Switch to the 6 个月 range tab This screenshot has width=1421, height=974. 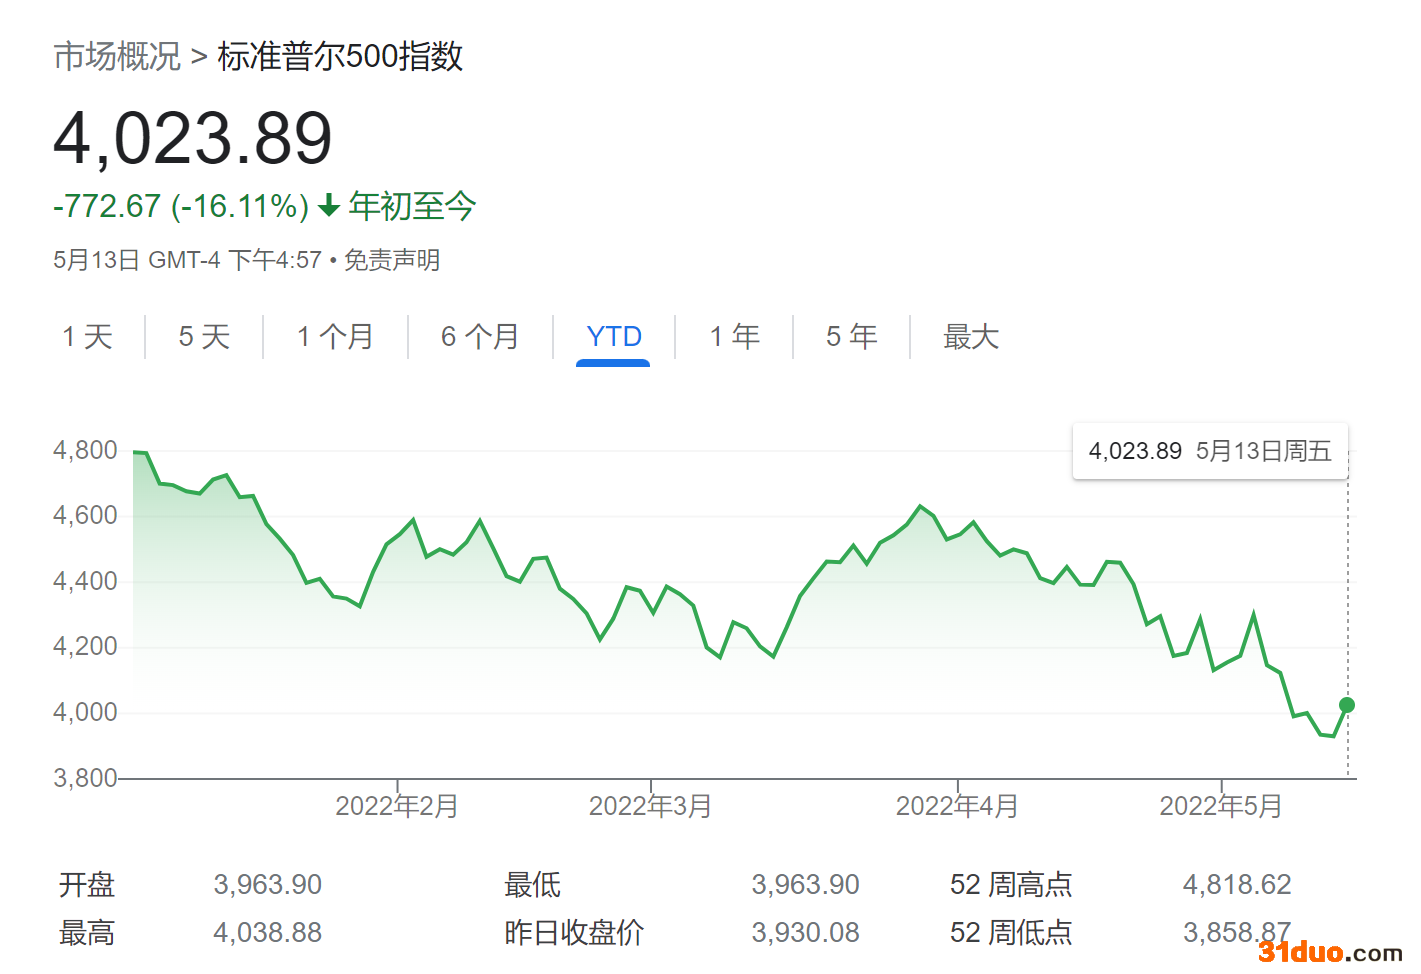point(480,337)
